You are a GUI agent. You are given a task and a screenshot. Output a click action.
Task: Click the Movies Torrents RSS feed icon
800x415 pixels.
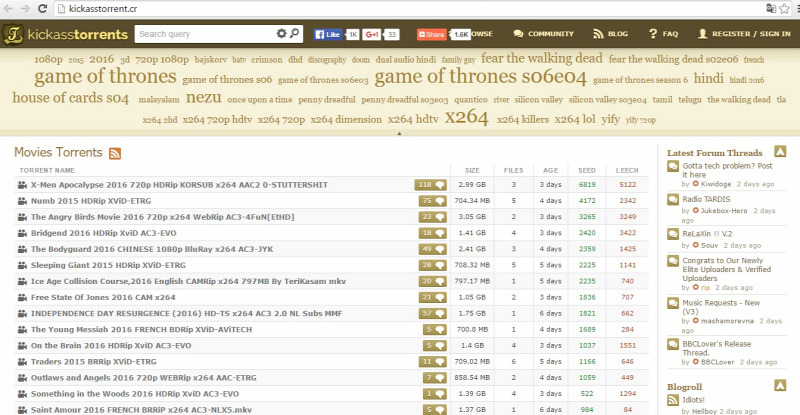pos(115,153)
